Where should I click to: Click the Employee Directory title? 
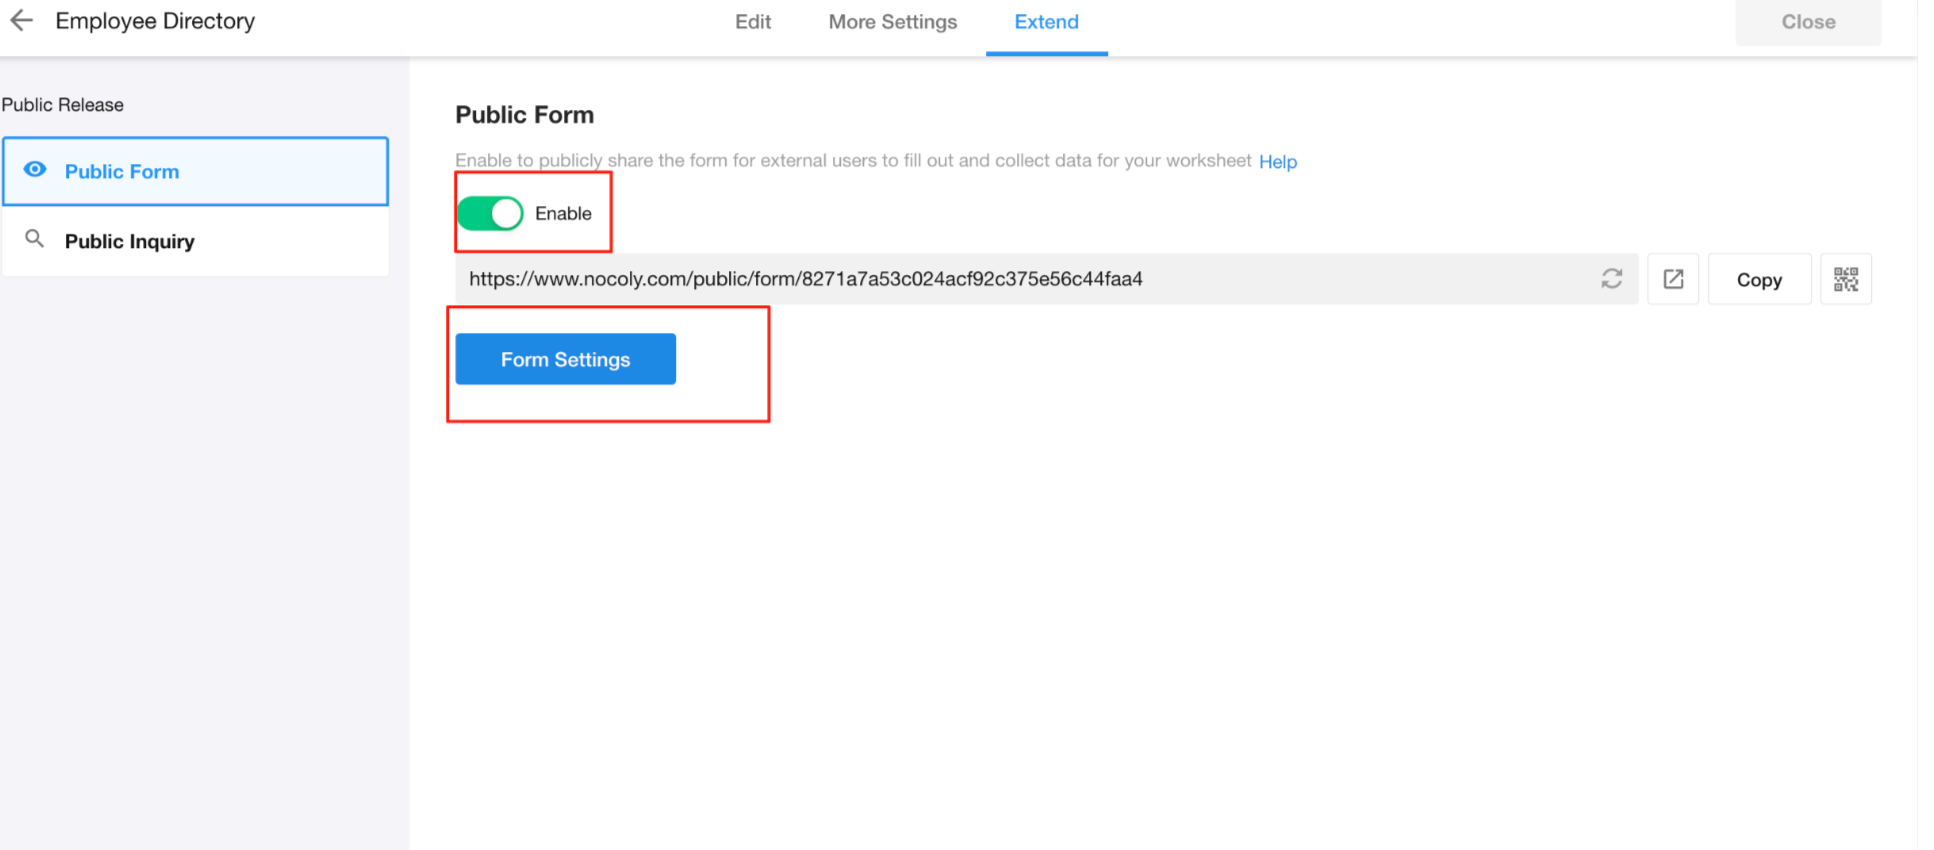pyautogui.click(x=155, y=21)
